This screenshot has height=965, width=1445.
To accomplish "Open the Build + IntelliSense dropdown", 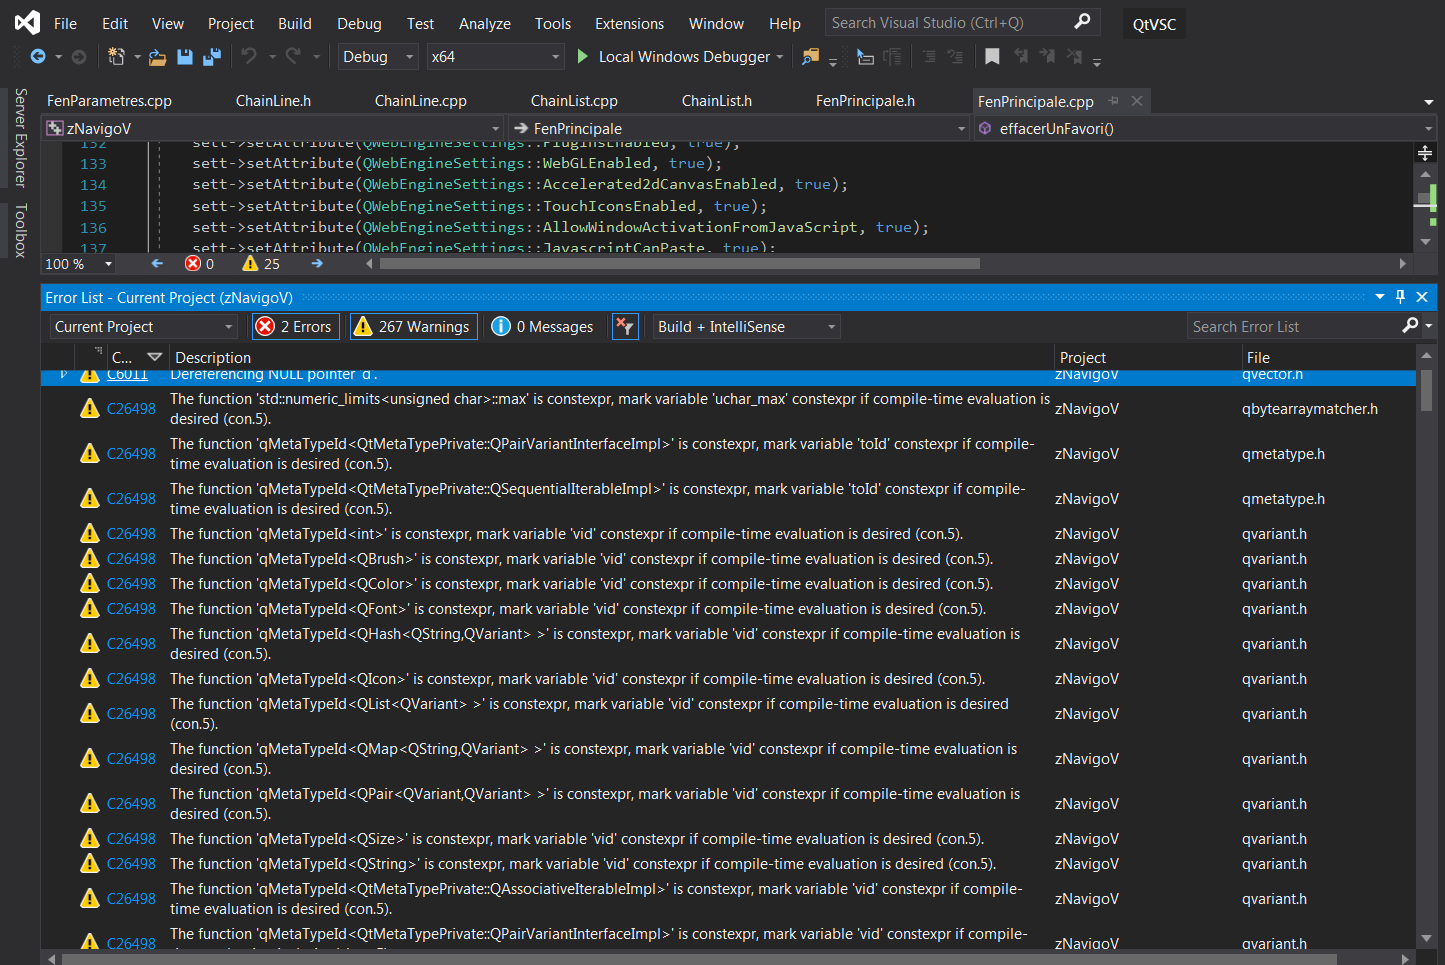I will [x=746, y=327].
